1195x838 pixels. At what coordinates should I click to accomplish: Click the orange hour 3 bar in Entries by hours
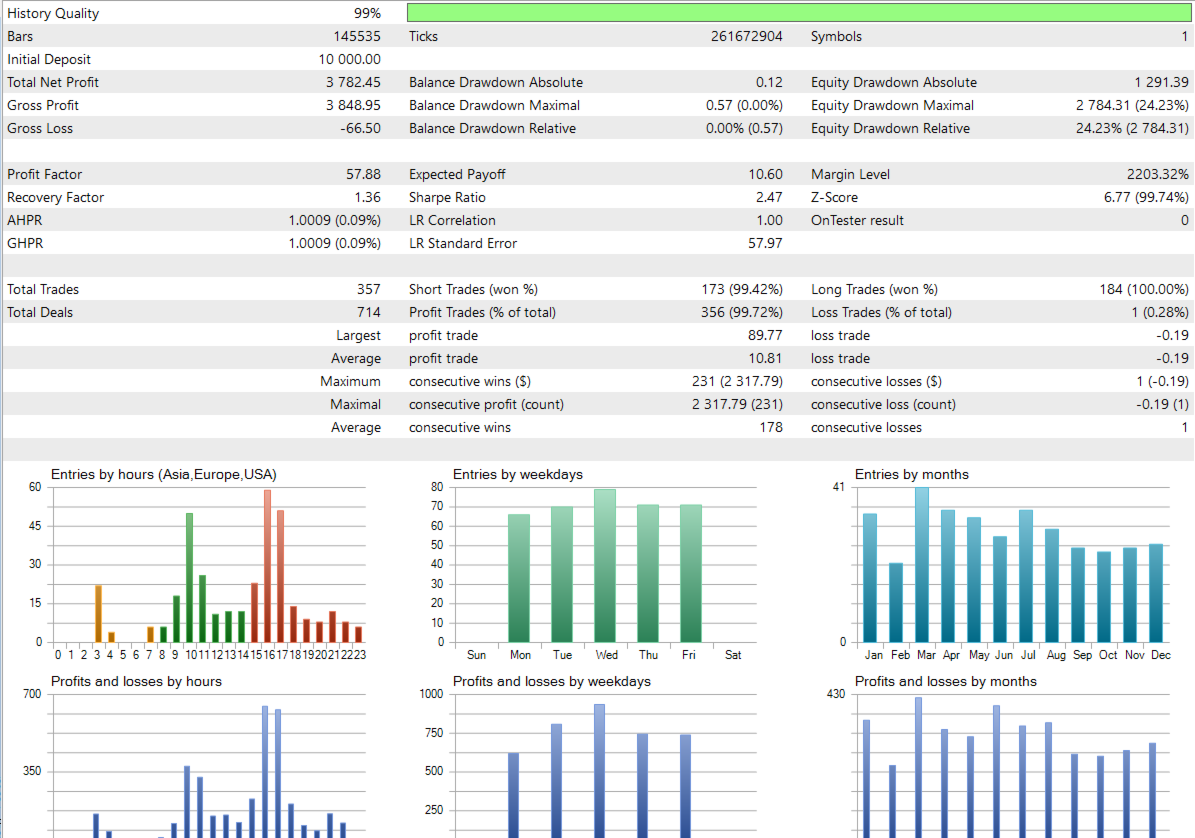click(98, 613)
